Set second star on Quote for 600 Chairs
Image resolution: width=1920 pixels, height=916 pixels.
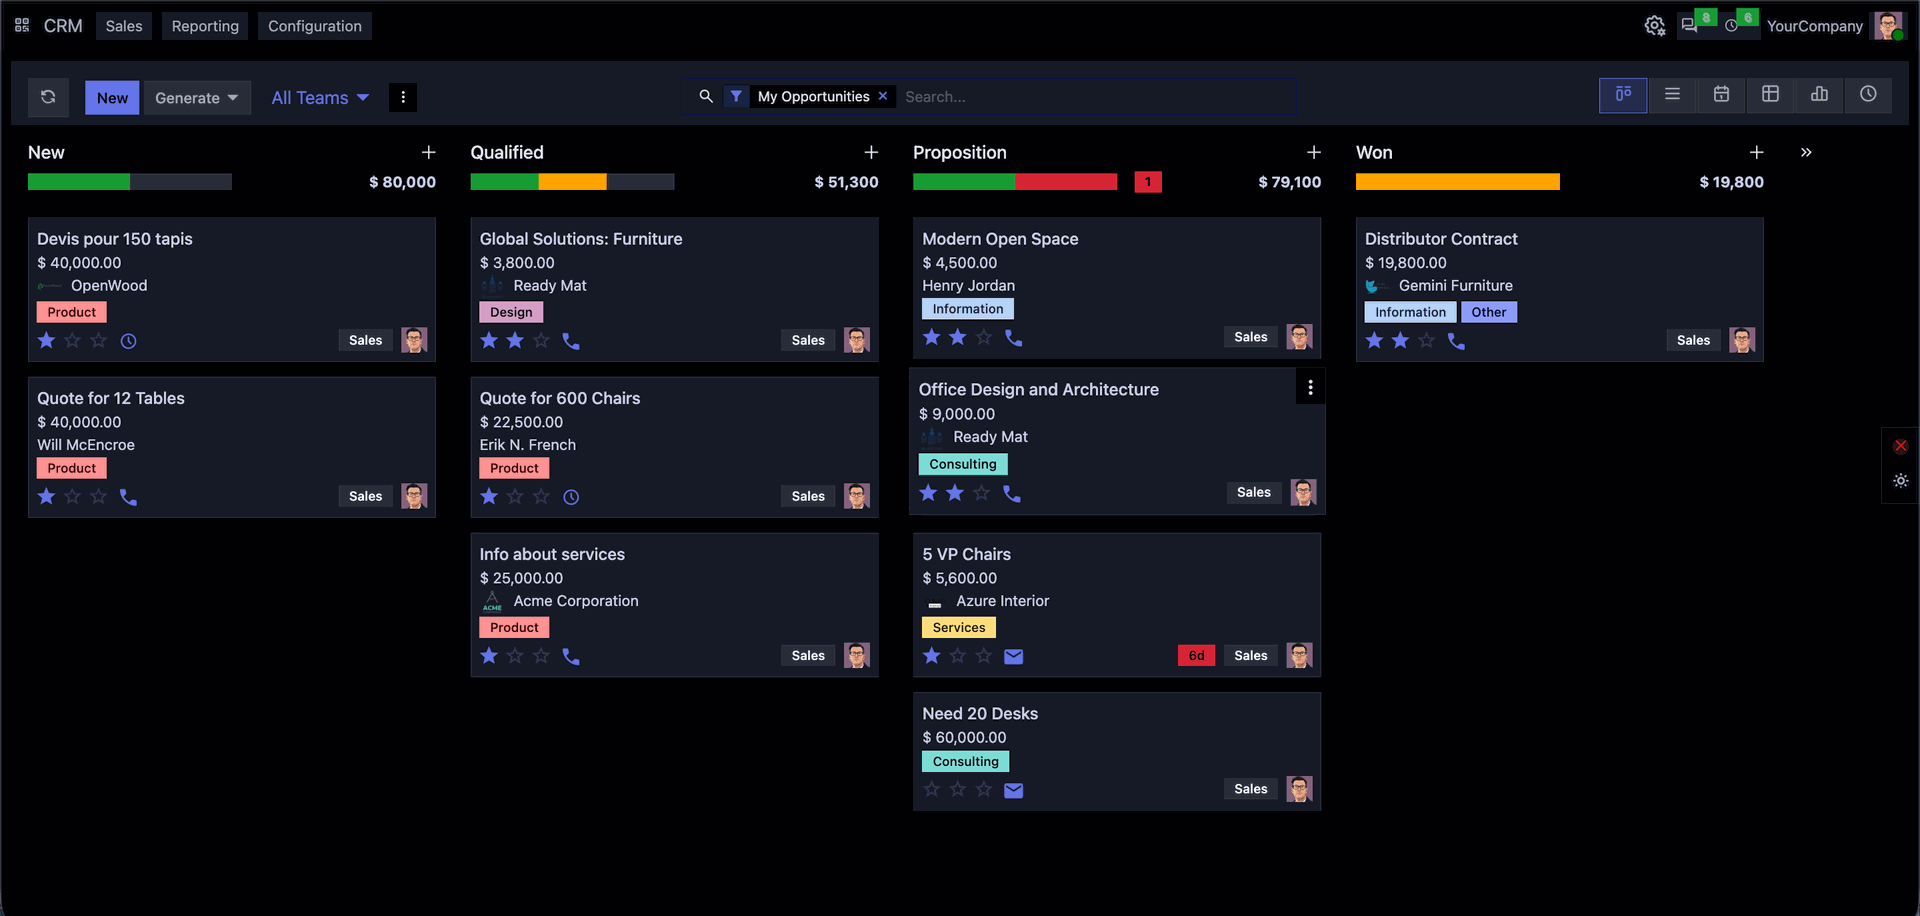(515, 497)
